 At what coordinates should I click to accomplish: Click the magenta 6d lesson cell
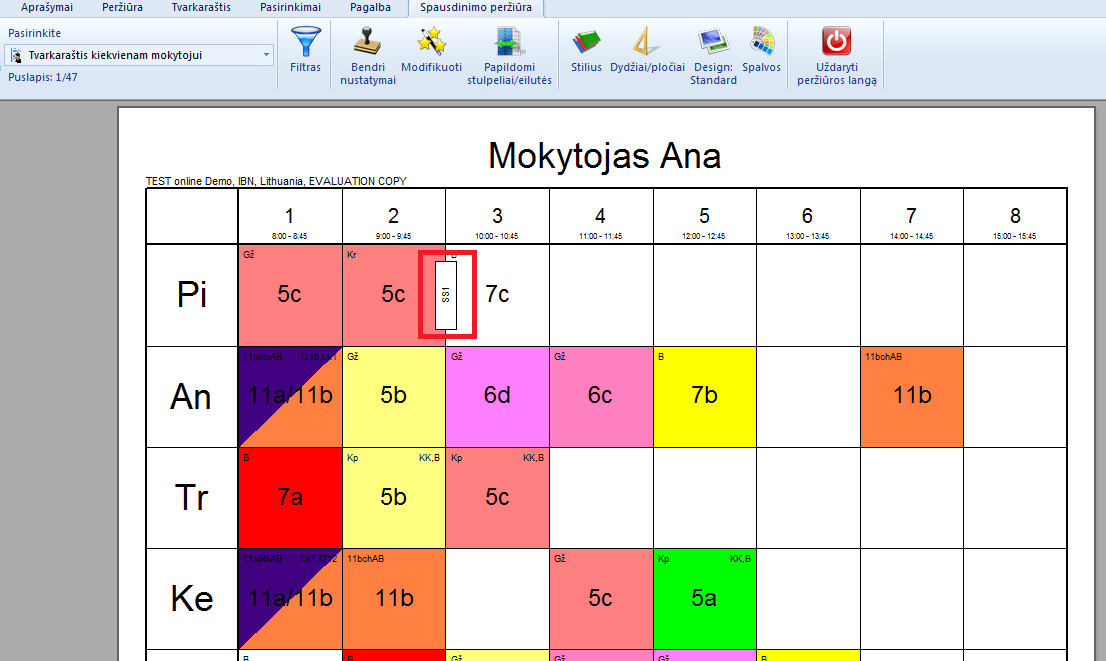click(x=497, y=396)
